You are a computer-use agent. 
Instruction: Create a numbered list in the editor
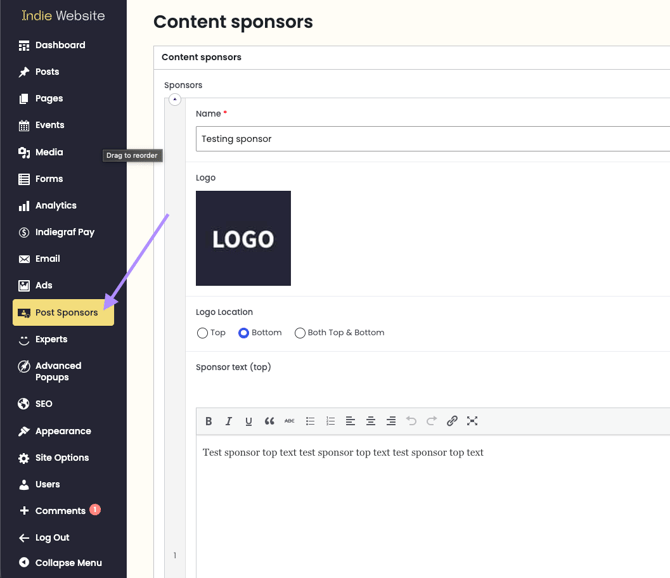click(330, 421)
